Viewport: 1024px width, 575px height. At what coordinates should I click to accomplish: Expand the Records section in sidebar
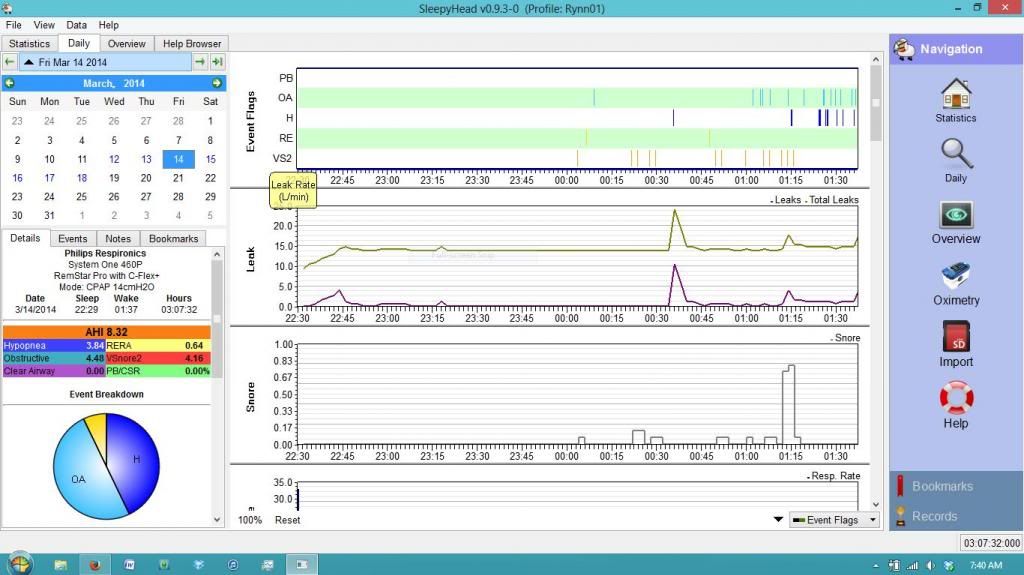click(934, 516)
